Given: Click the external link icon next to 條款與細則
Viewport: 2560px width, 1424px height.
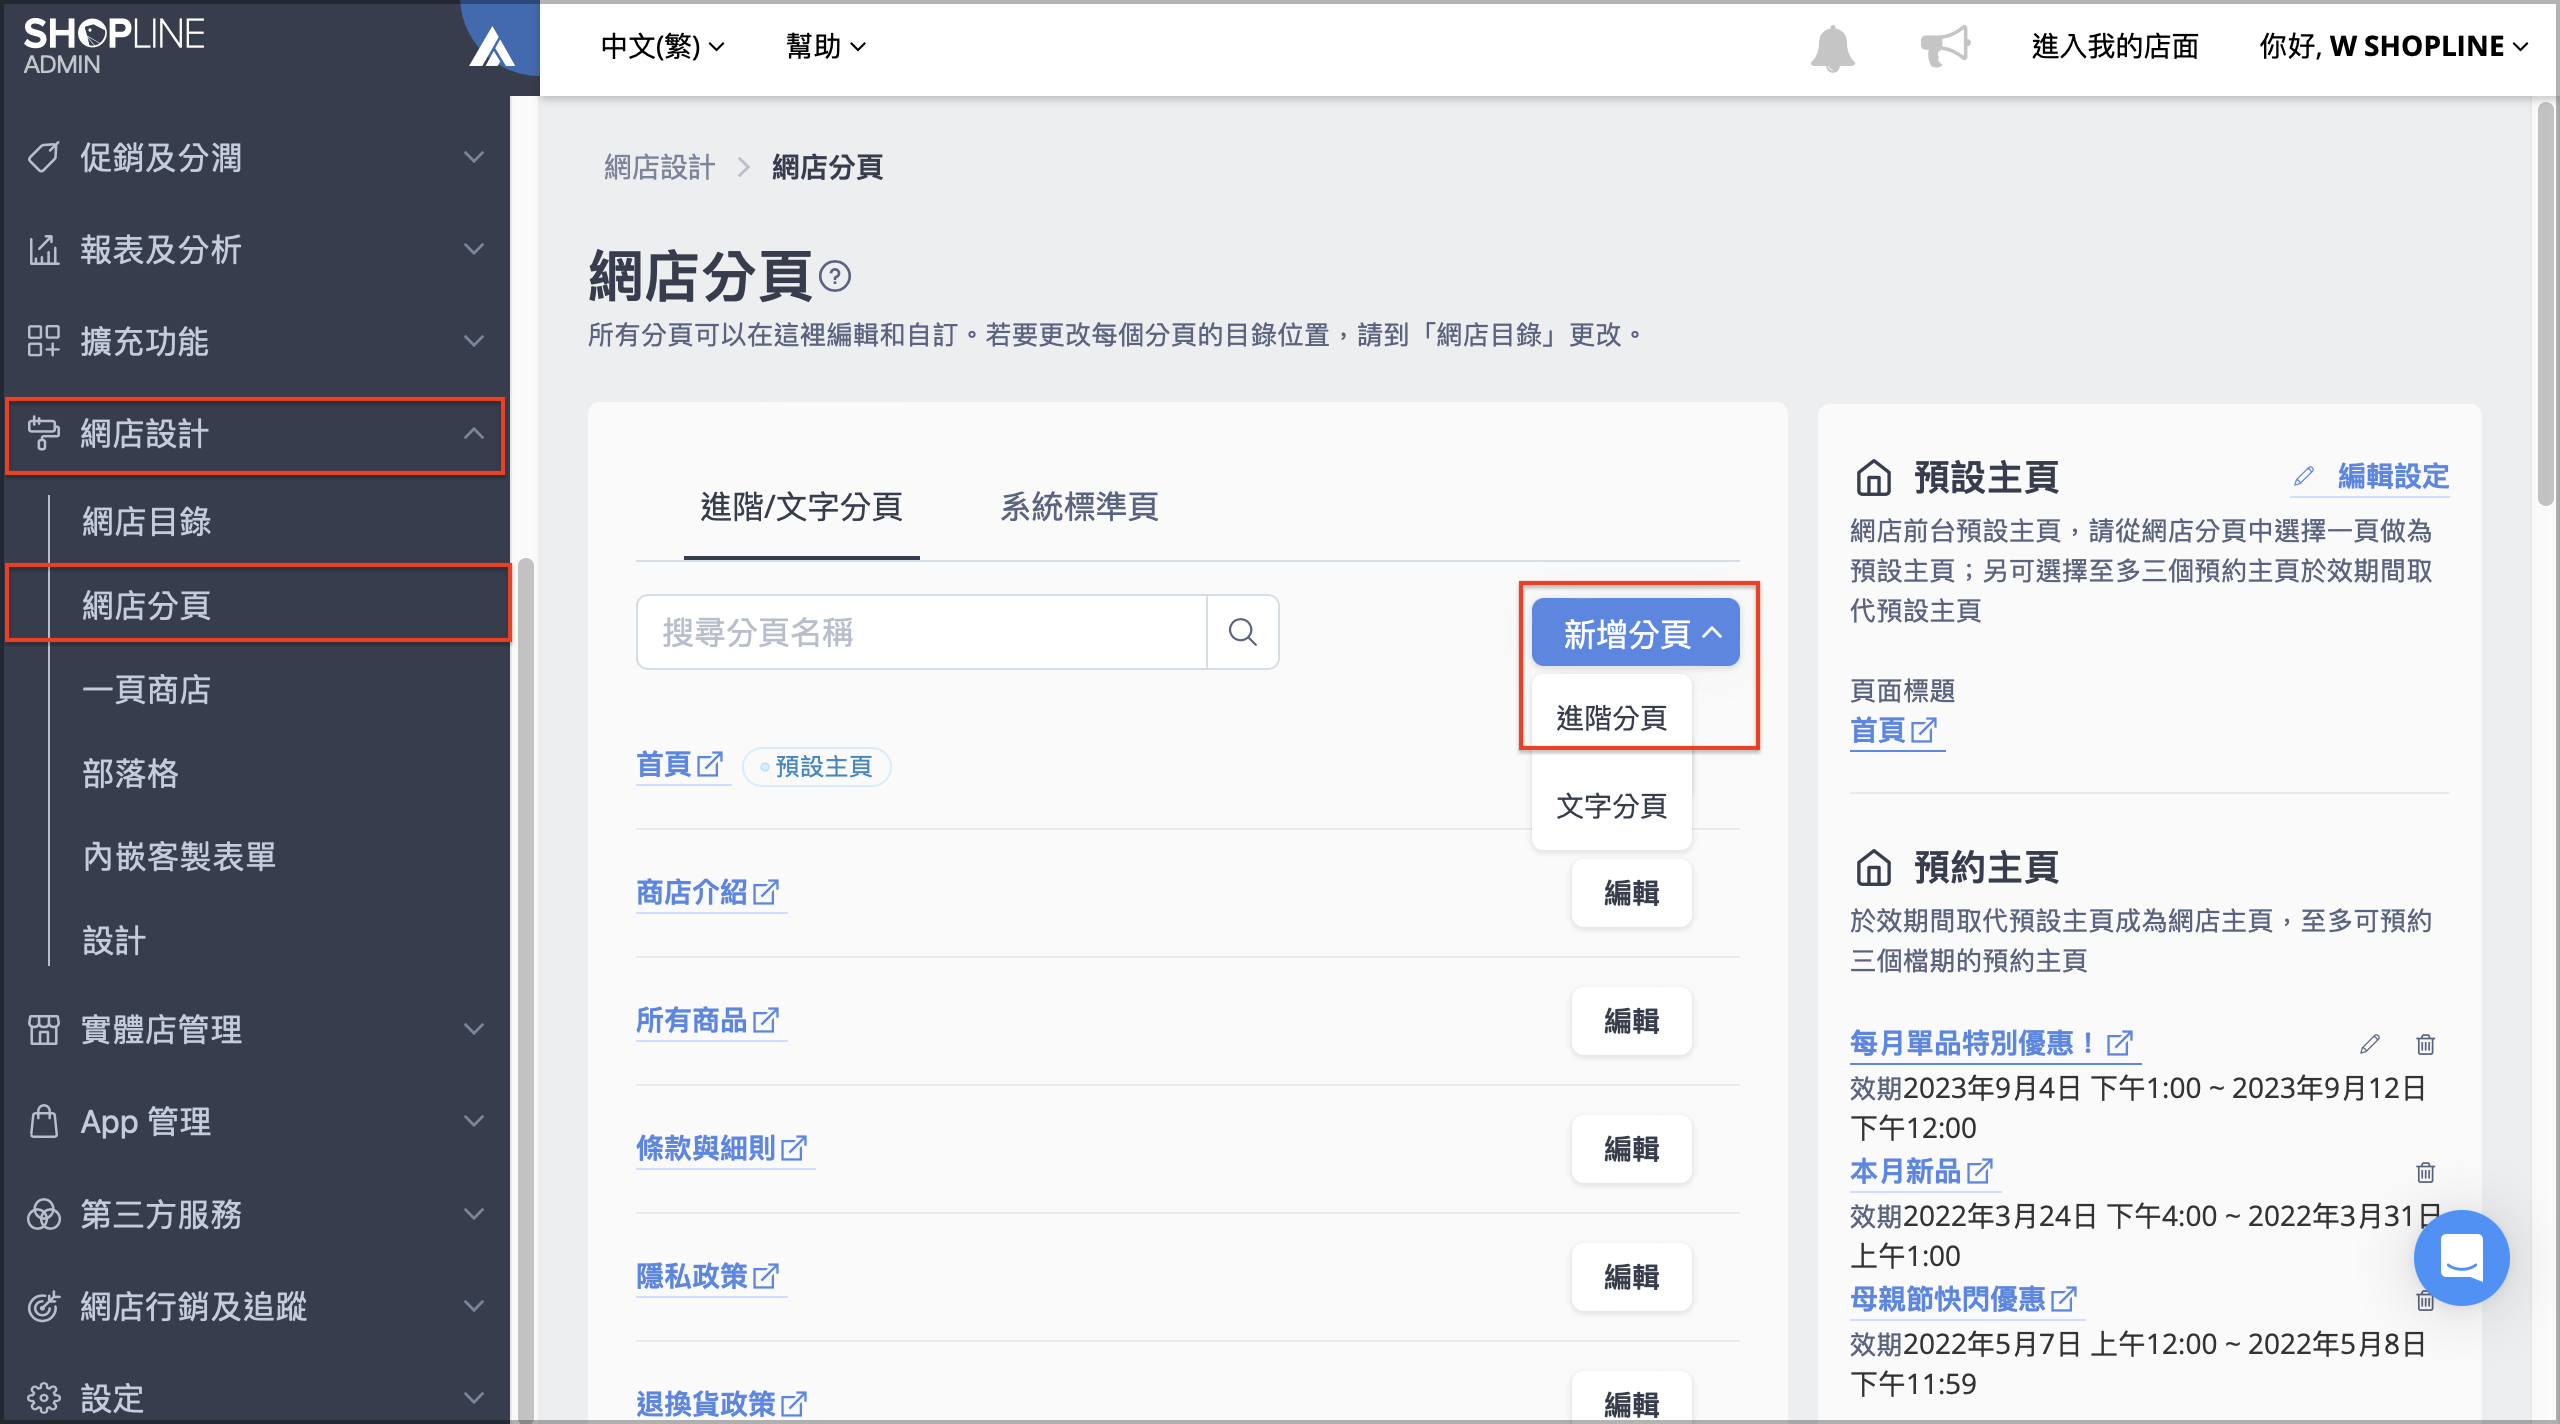Looking at the screenshot, I should point(794,1148).
